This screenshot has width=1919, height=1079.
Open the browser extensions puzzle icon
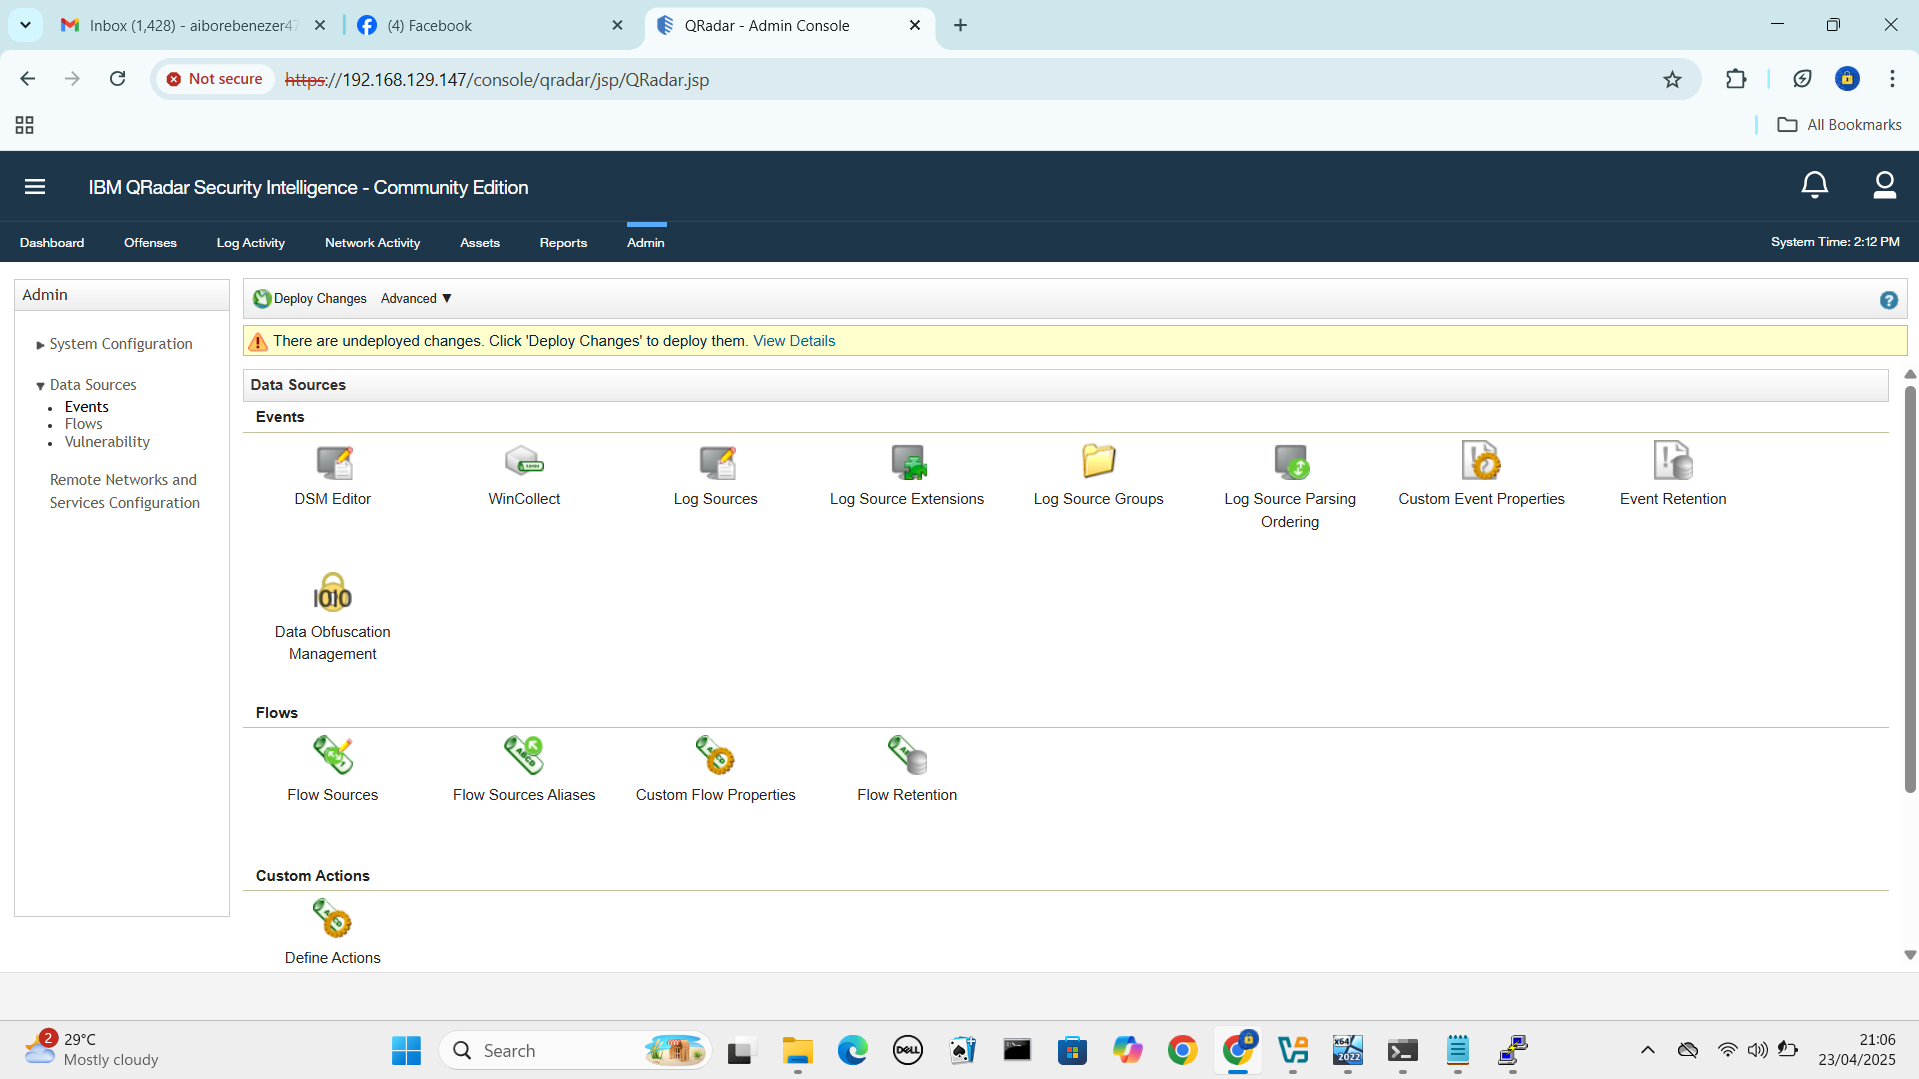[1736, 79]
